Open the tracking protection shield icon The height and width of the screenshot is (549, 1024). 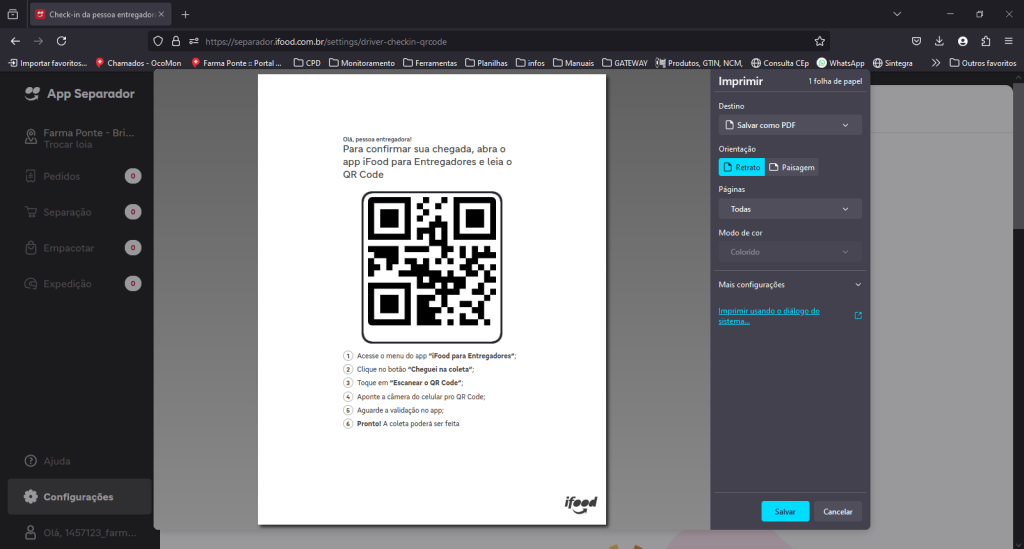[158, 41]
